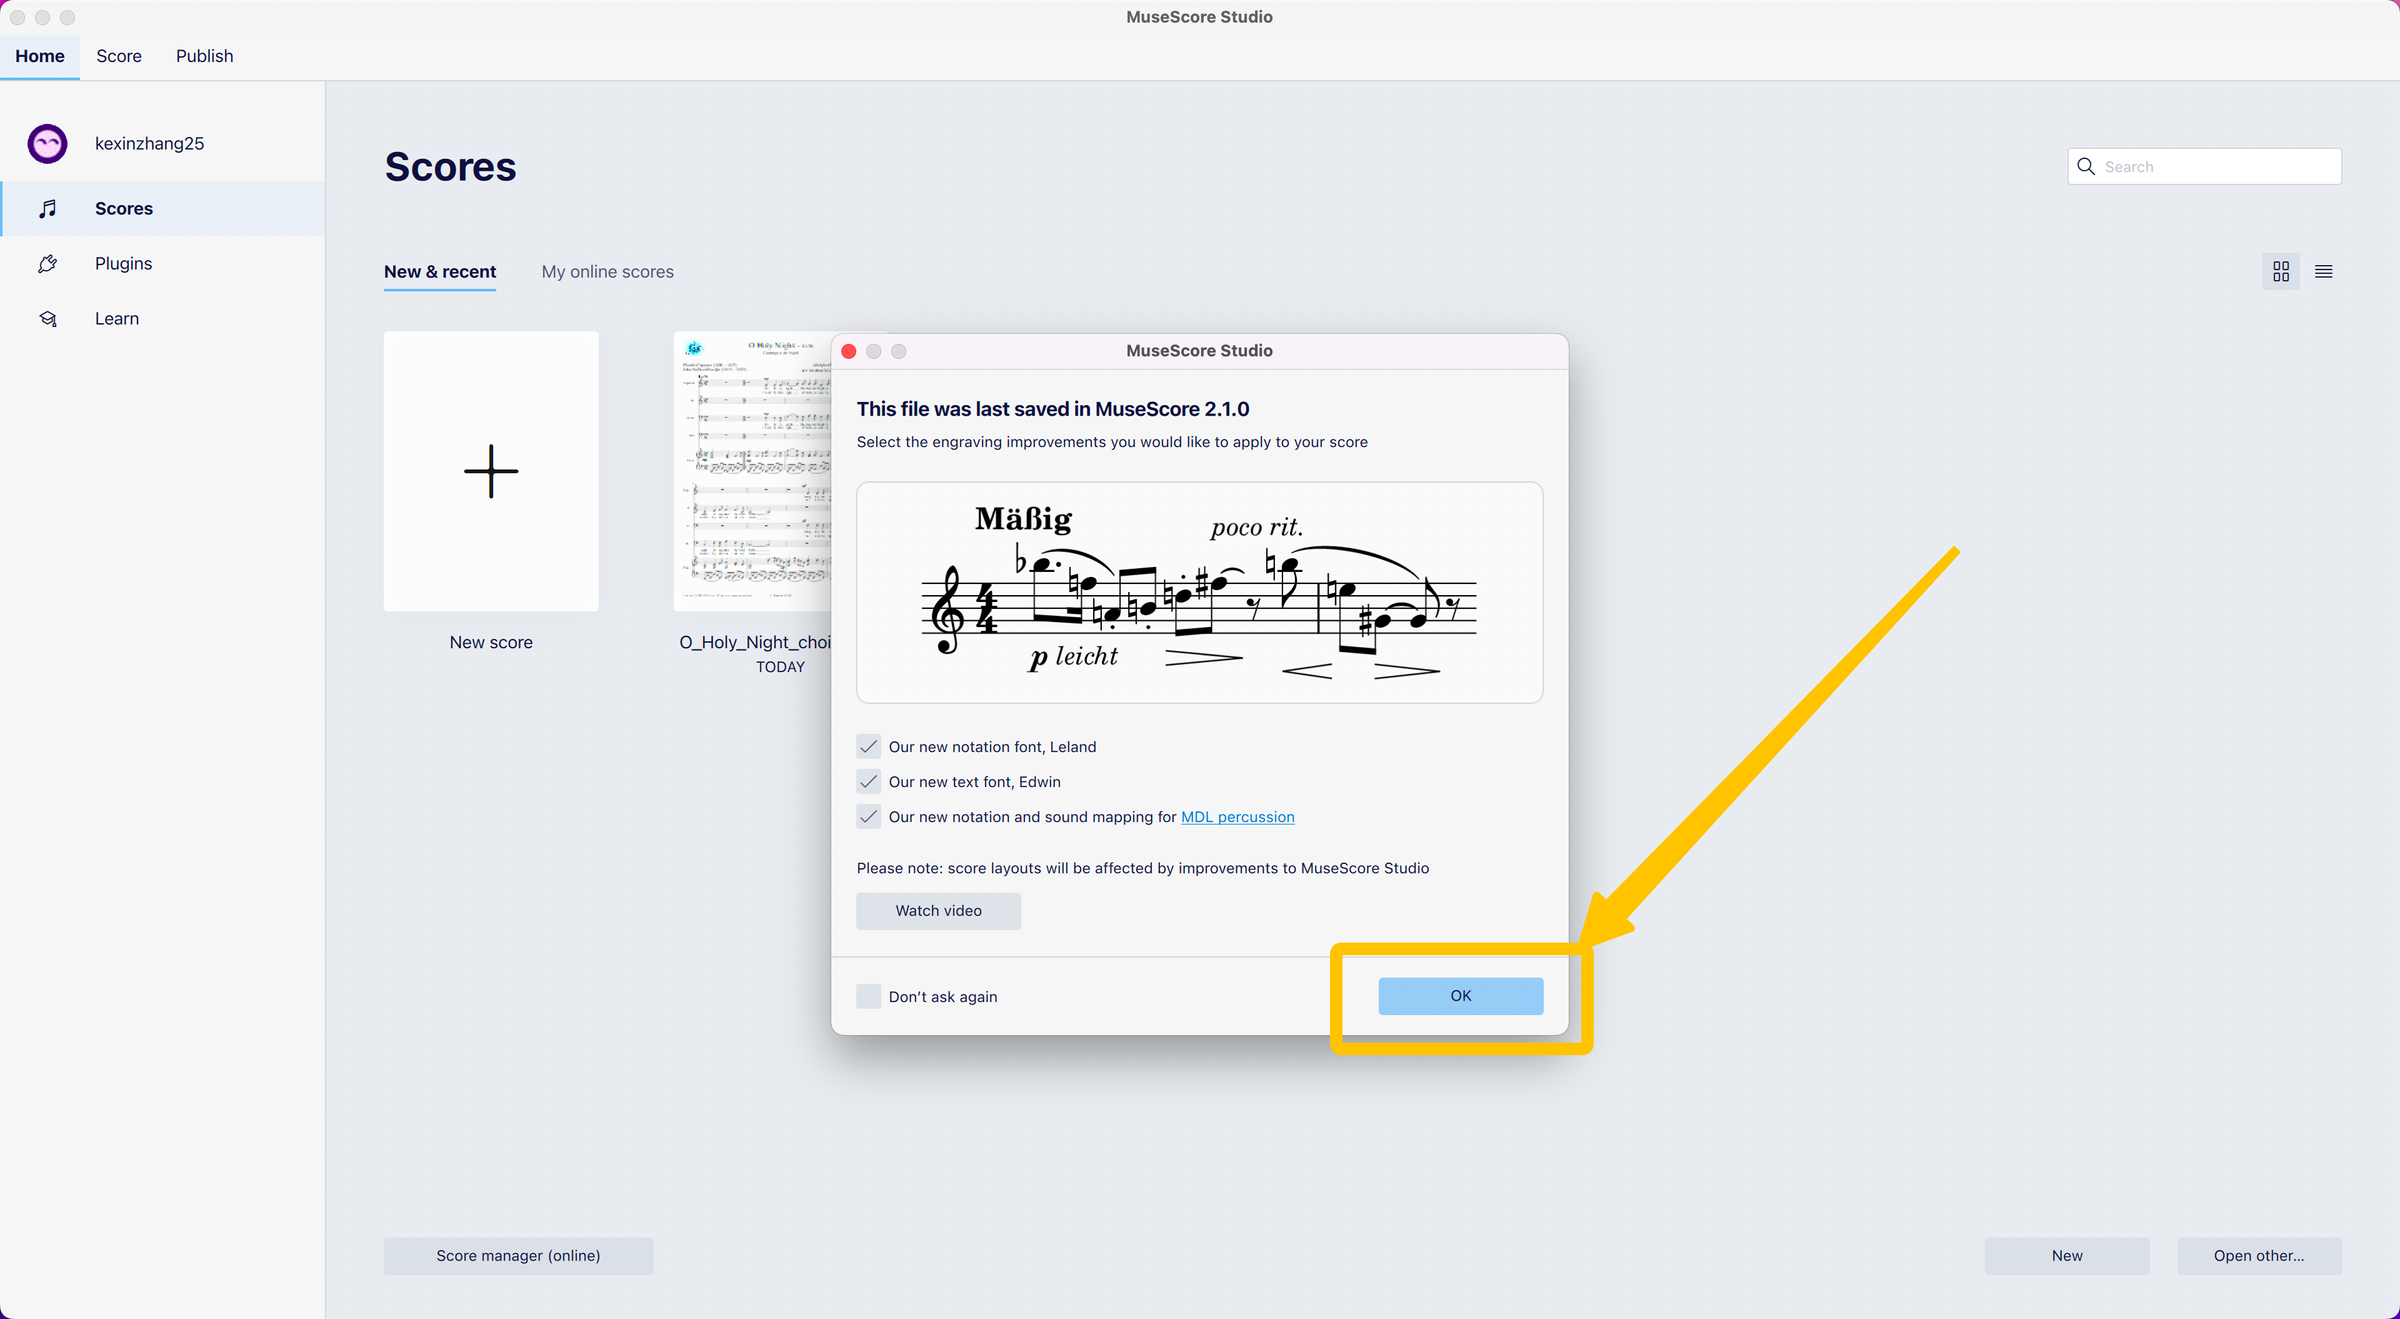
Task: Open the Plugins section from the sidebar
Action: pyautogui.click(x=123, y=263)
